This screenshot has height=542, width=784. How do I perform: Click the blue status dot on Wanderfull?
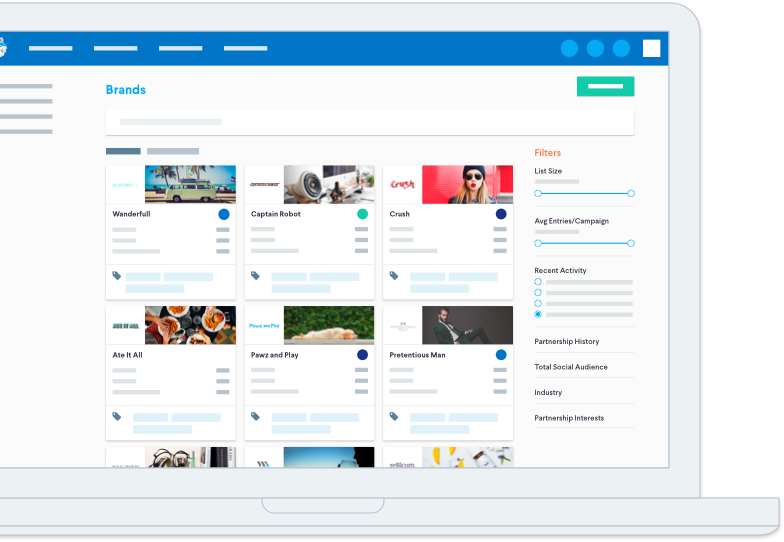click(x=224, y=214)
